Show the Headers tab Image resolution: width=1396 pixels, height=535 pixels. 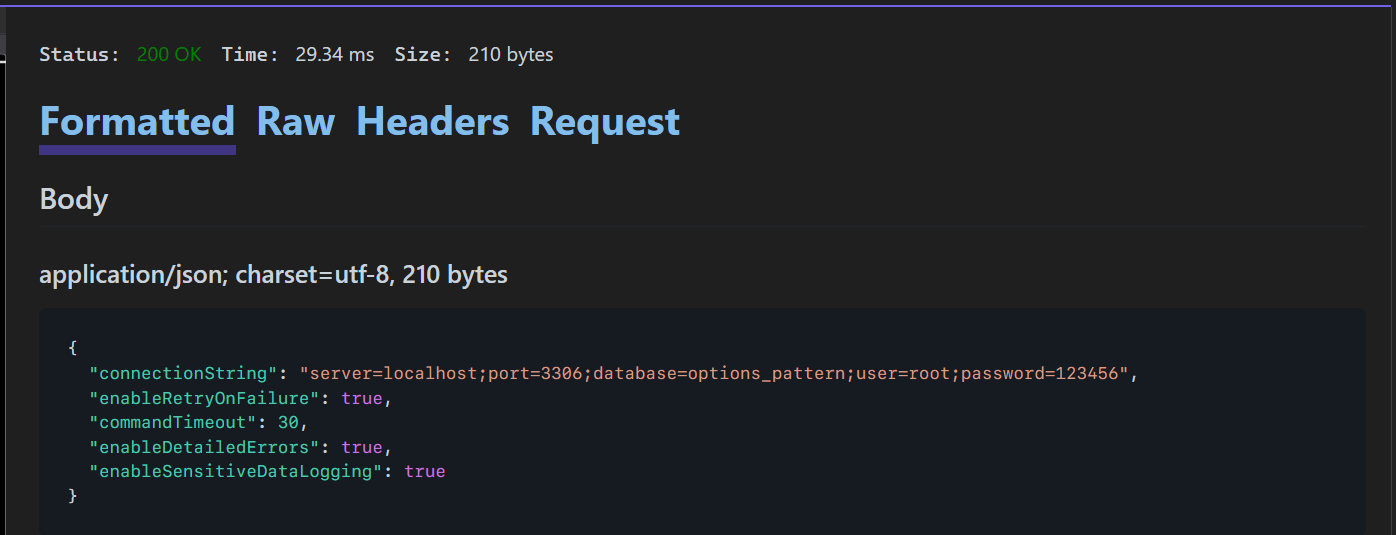(x=432, y=122)
